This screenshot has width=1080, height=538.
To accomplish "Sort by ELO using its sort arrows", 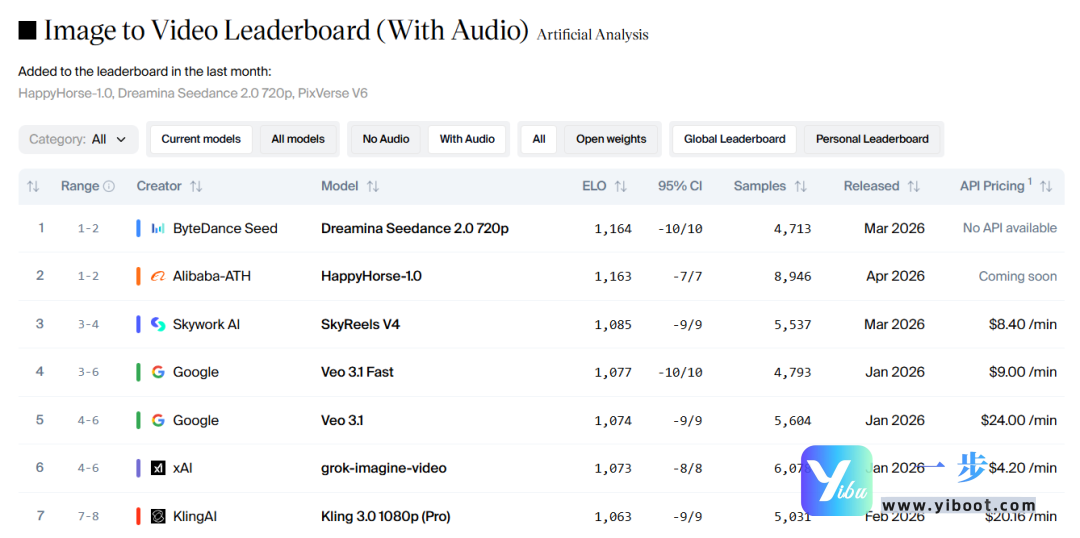I will (620, 187).
